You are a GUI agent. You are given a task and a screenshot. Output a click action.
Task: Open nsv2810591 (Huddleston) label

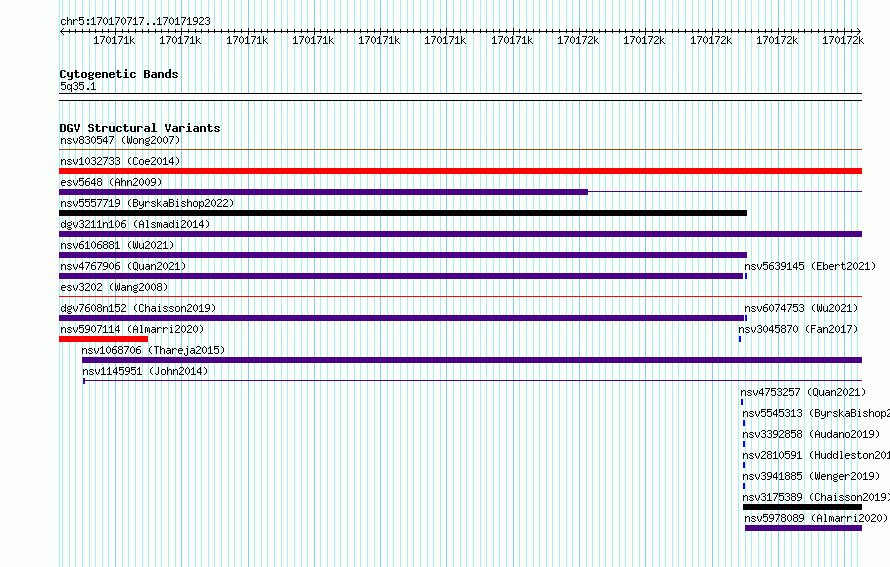816,455
